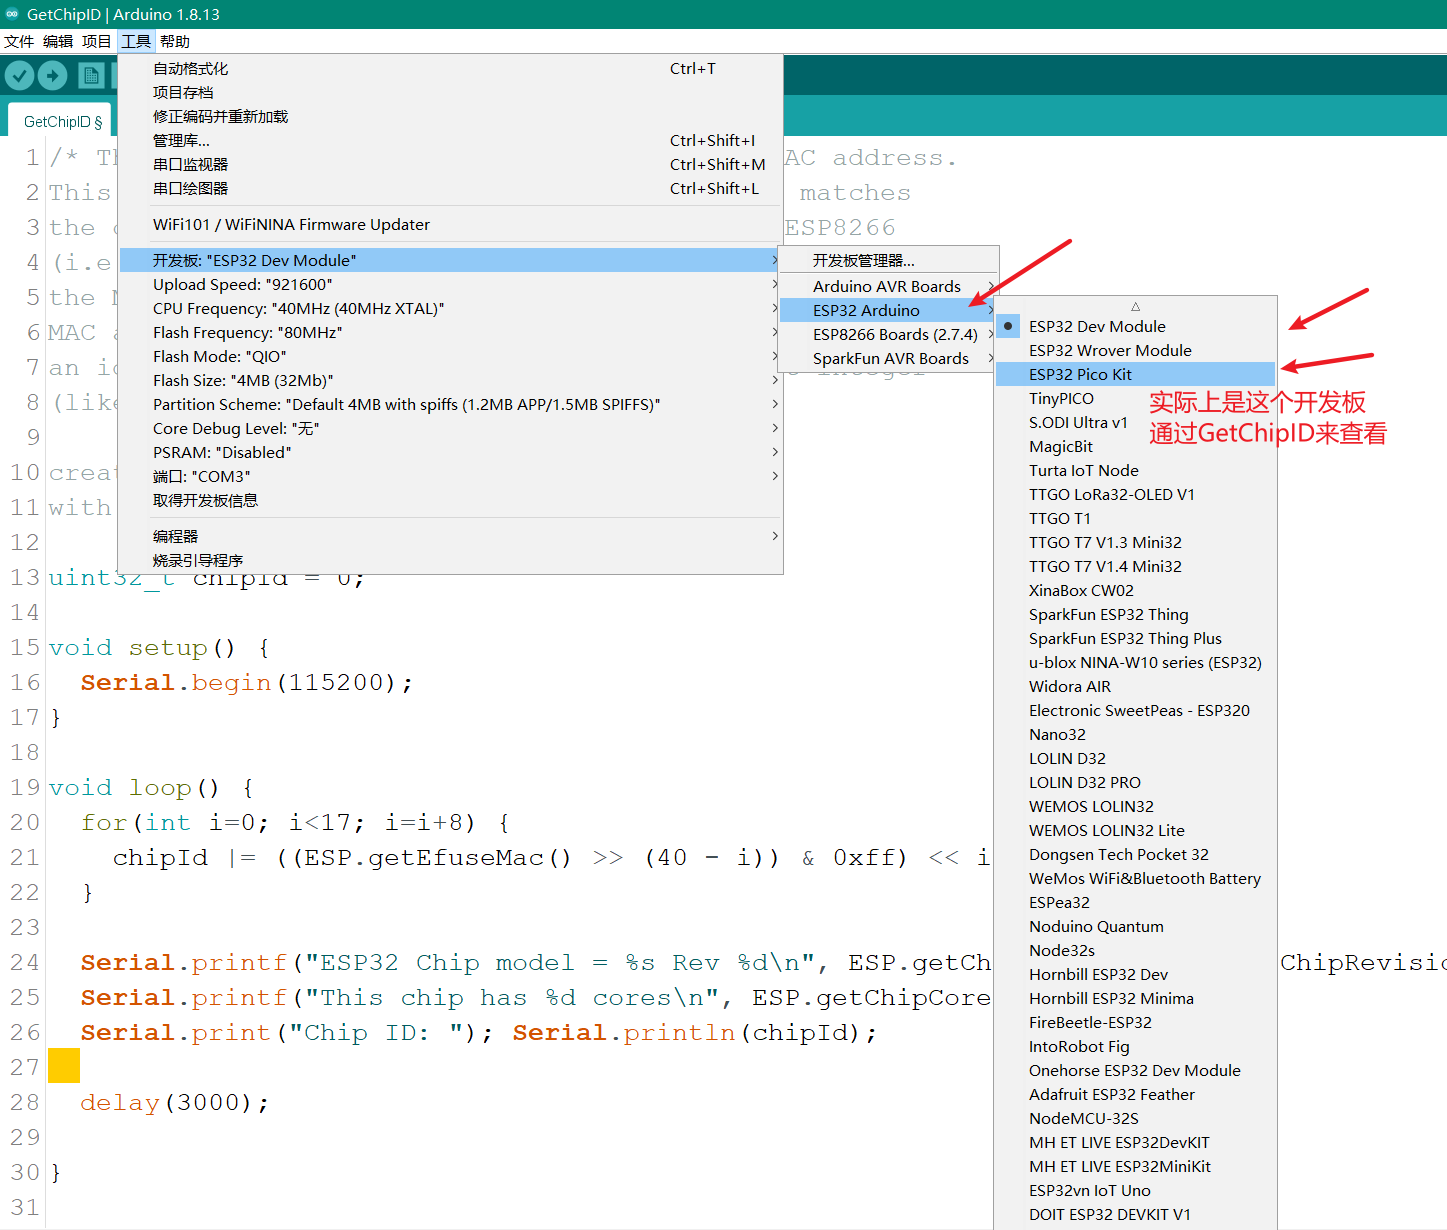Expand 端口 "COM3" submenu
Viewport: 1447px width, 1230px height.
click(450, 476)
